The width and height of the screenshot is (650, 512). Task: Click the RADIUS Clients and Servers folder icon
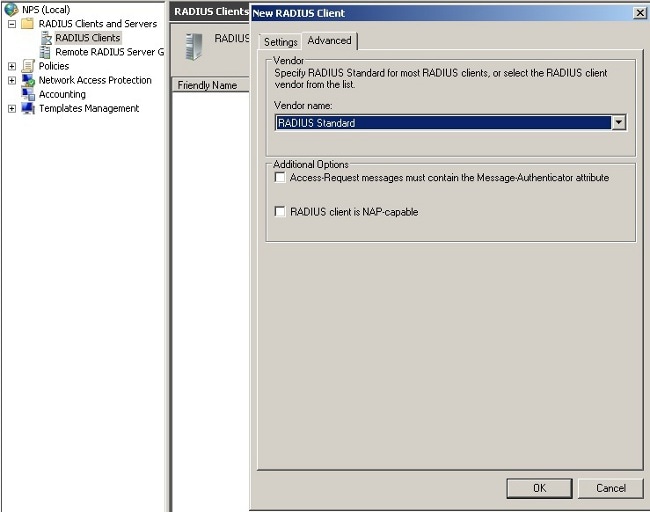(x=28, y=24)
